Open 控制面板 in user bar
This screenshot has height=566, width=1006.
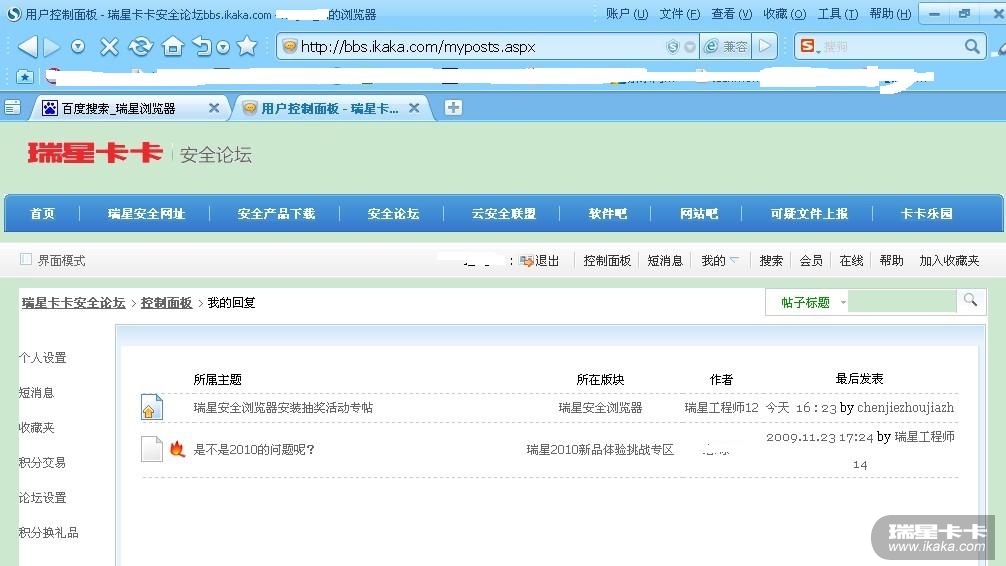pyautogui.click(x=606, y=261)
